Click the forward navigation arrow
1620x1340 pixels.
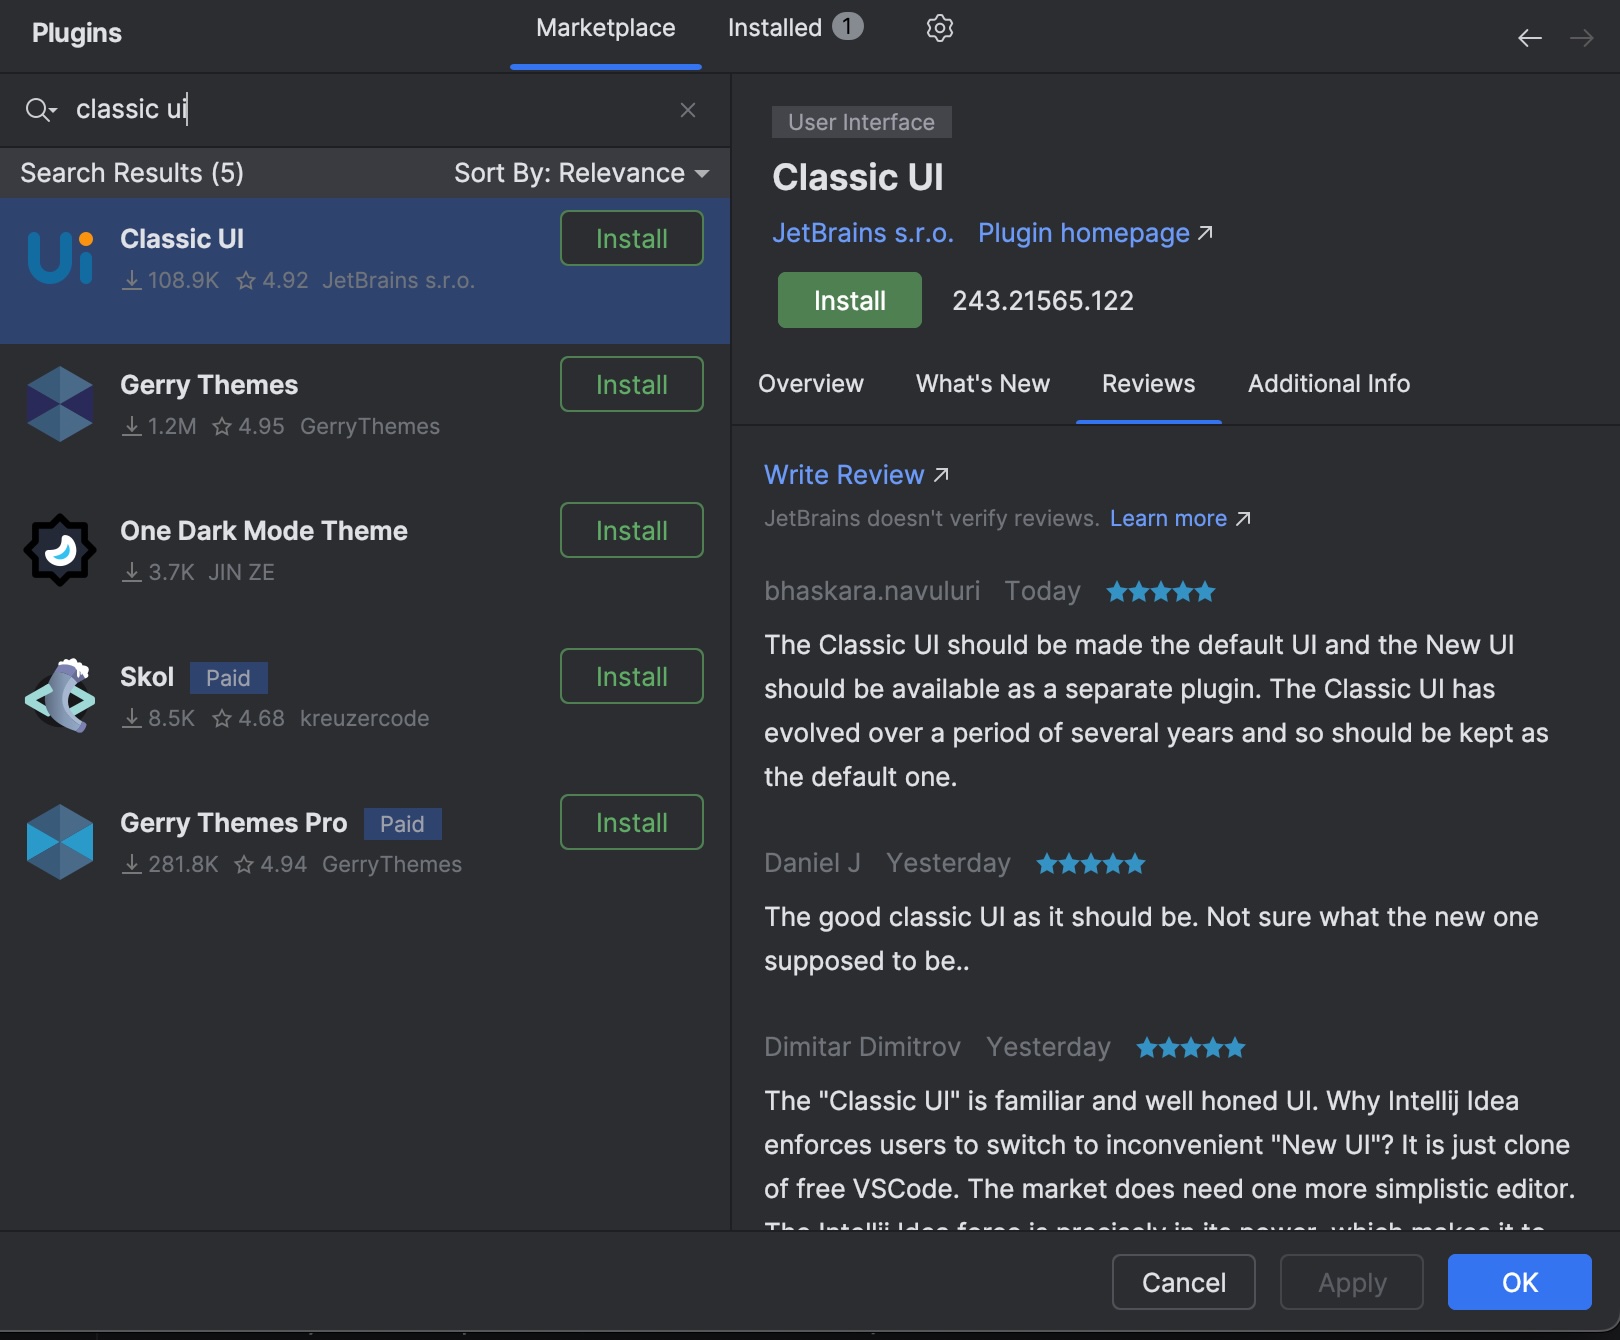1583,37
